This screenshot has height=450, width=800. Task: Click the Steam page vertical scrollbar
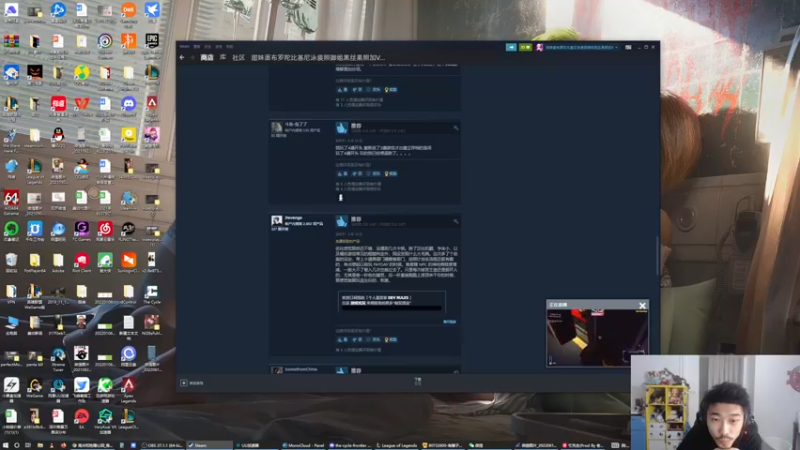pyautogui.click(x=657, y=255)
